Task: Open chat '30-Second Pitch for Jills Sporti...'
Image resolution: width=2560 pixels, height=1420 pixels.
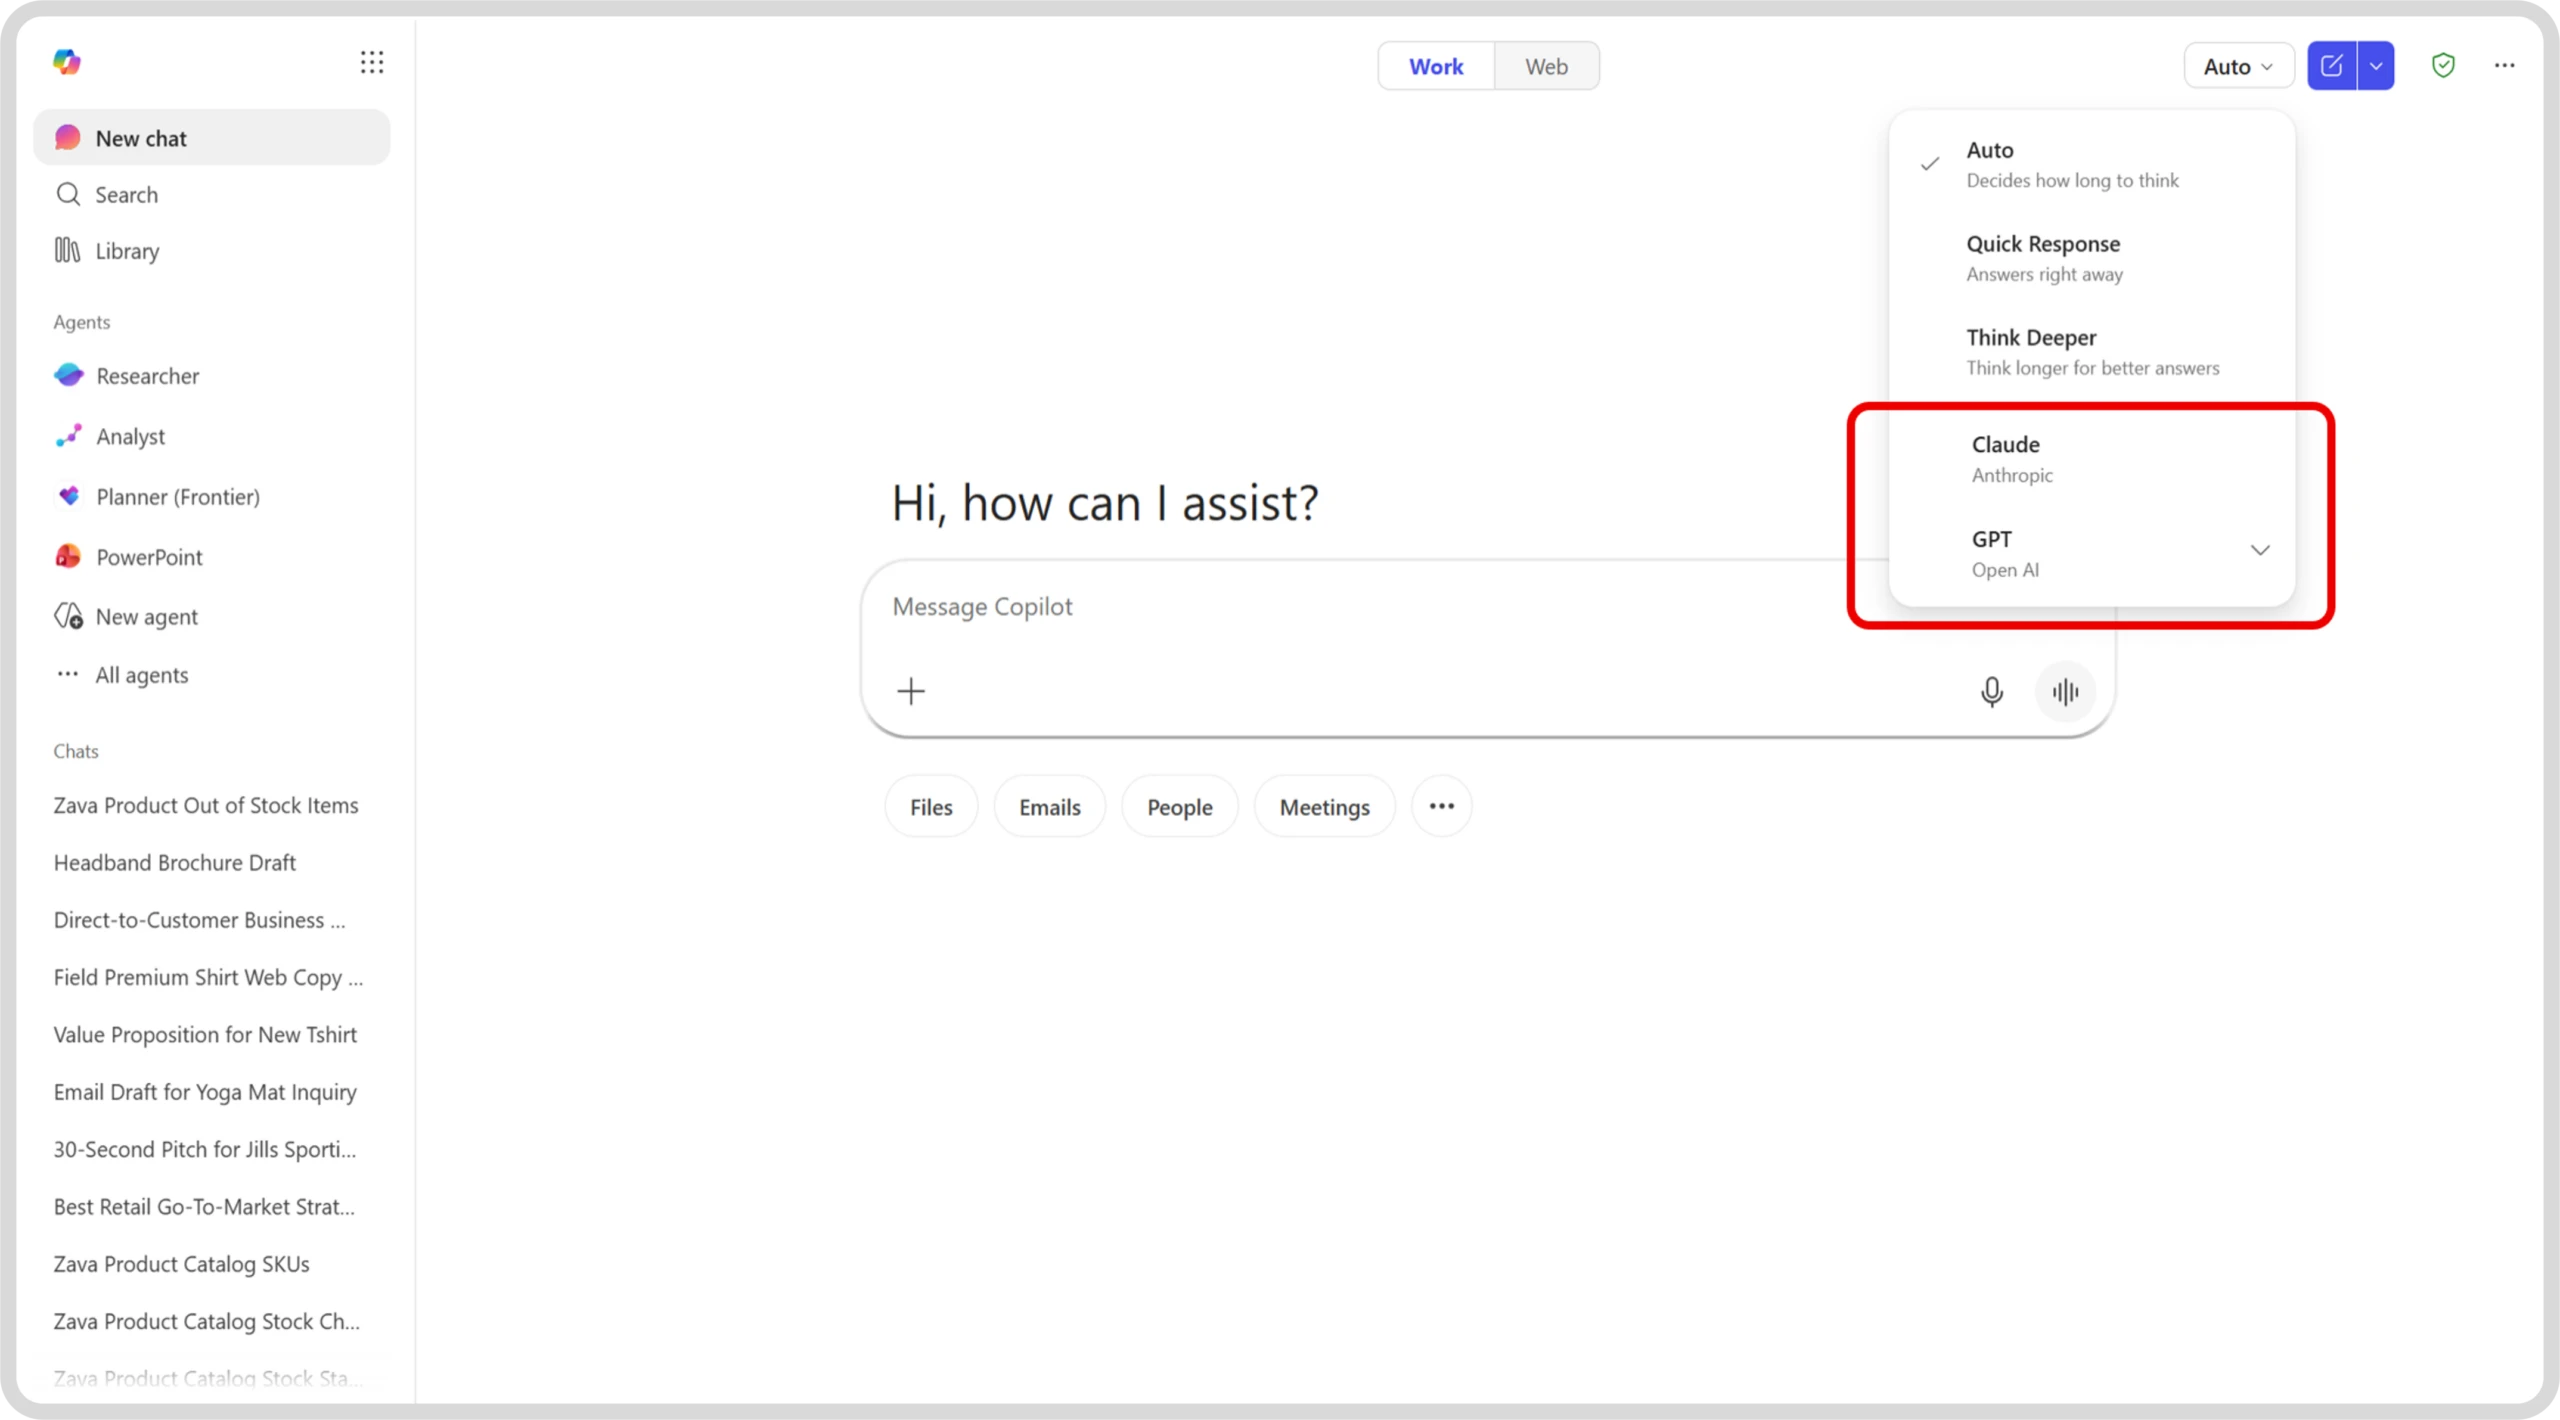Action: click(x=205, y=1149)
